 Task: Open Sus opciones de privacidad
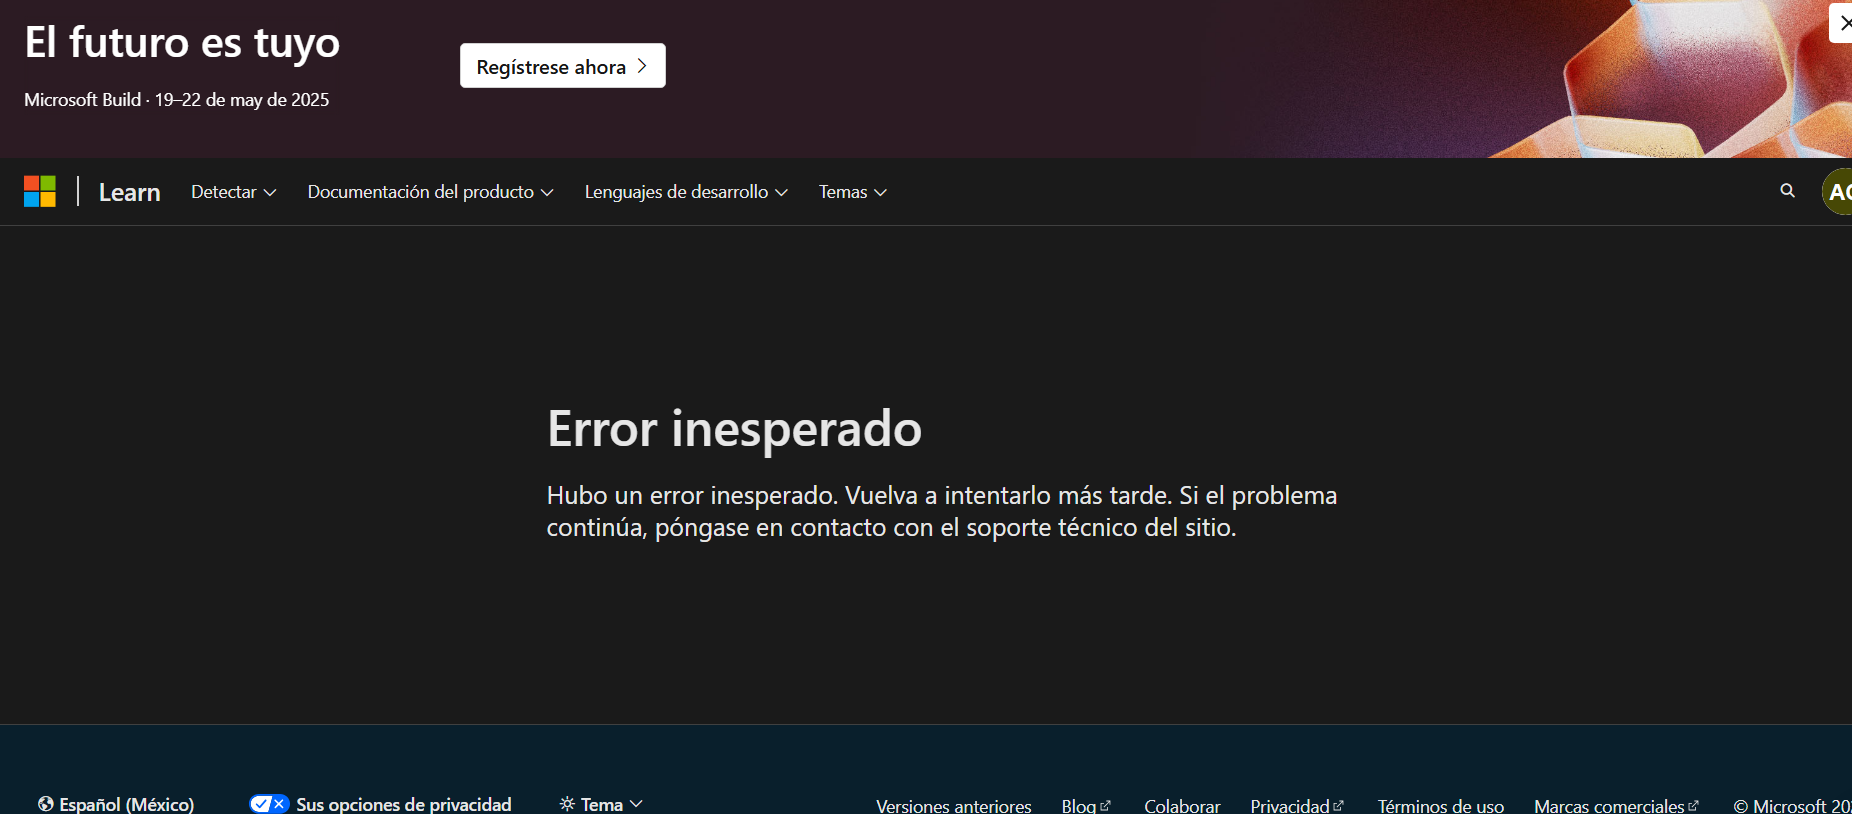tap(380, 804)
